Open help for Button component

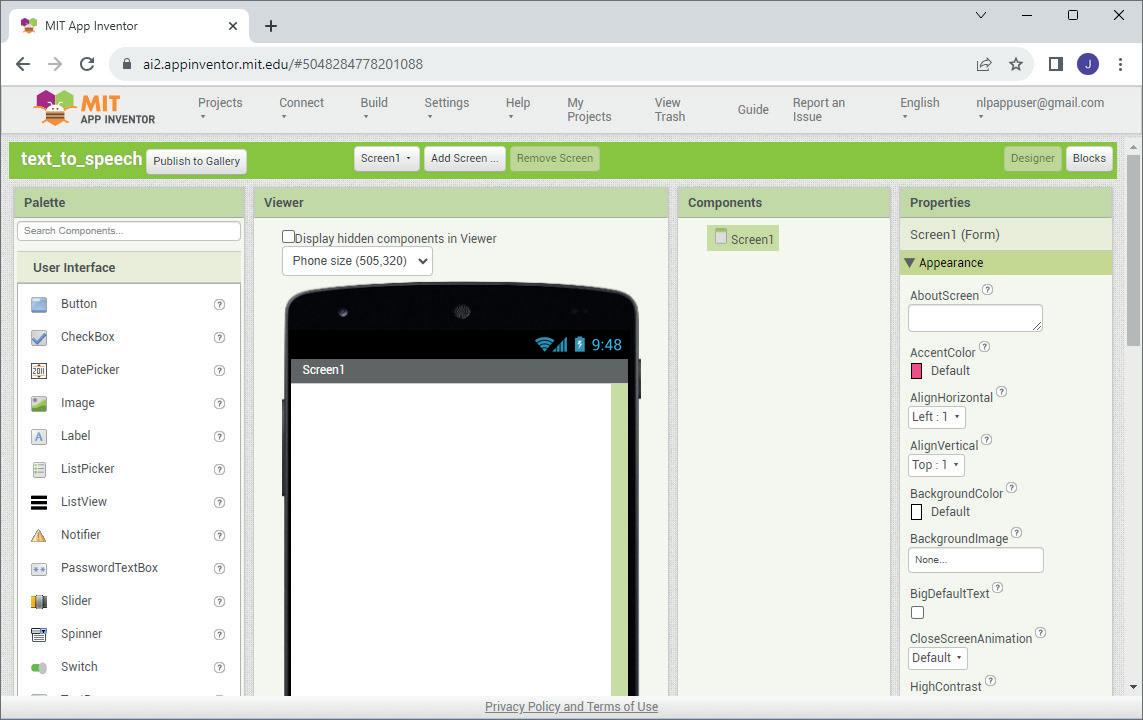point(219,305)
